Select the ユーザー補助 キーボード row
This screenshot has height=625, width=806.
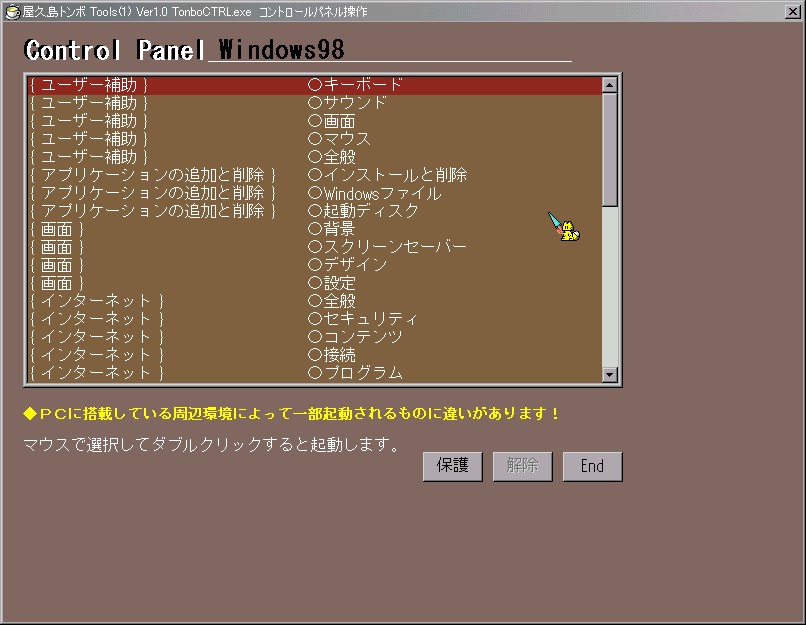pyautogui.click(x=315, y=85)
